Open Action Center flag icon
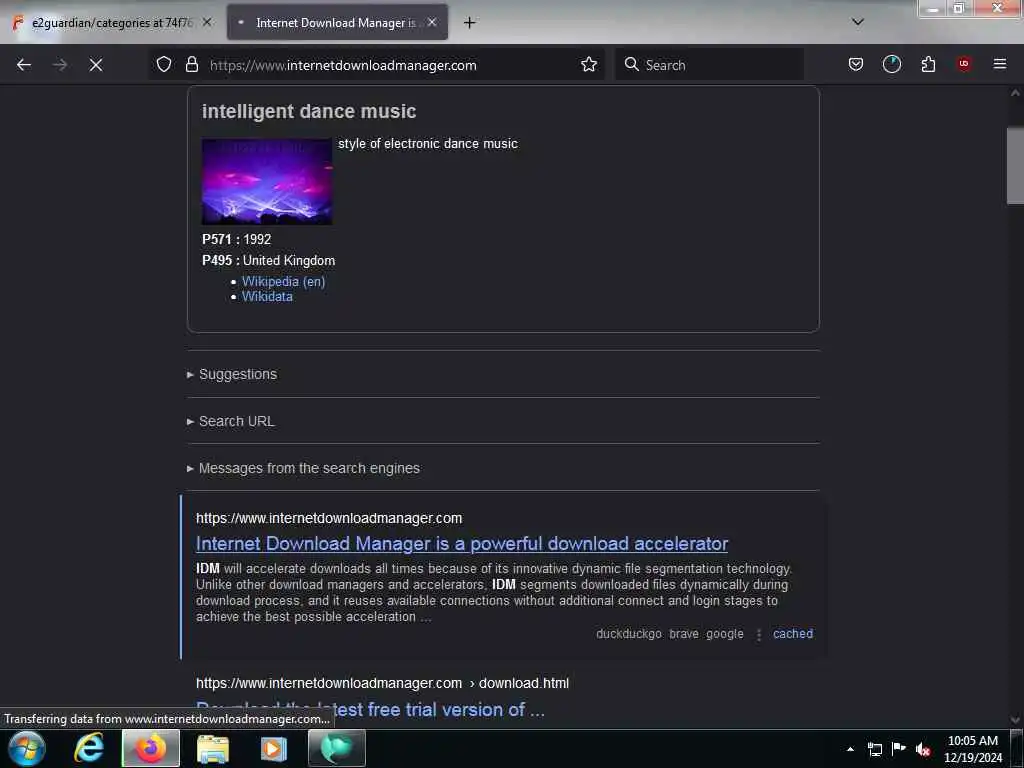Screen dimensions: 1024x768 [x=899, y=748]
